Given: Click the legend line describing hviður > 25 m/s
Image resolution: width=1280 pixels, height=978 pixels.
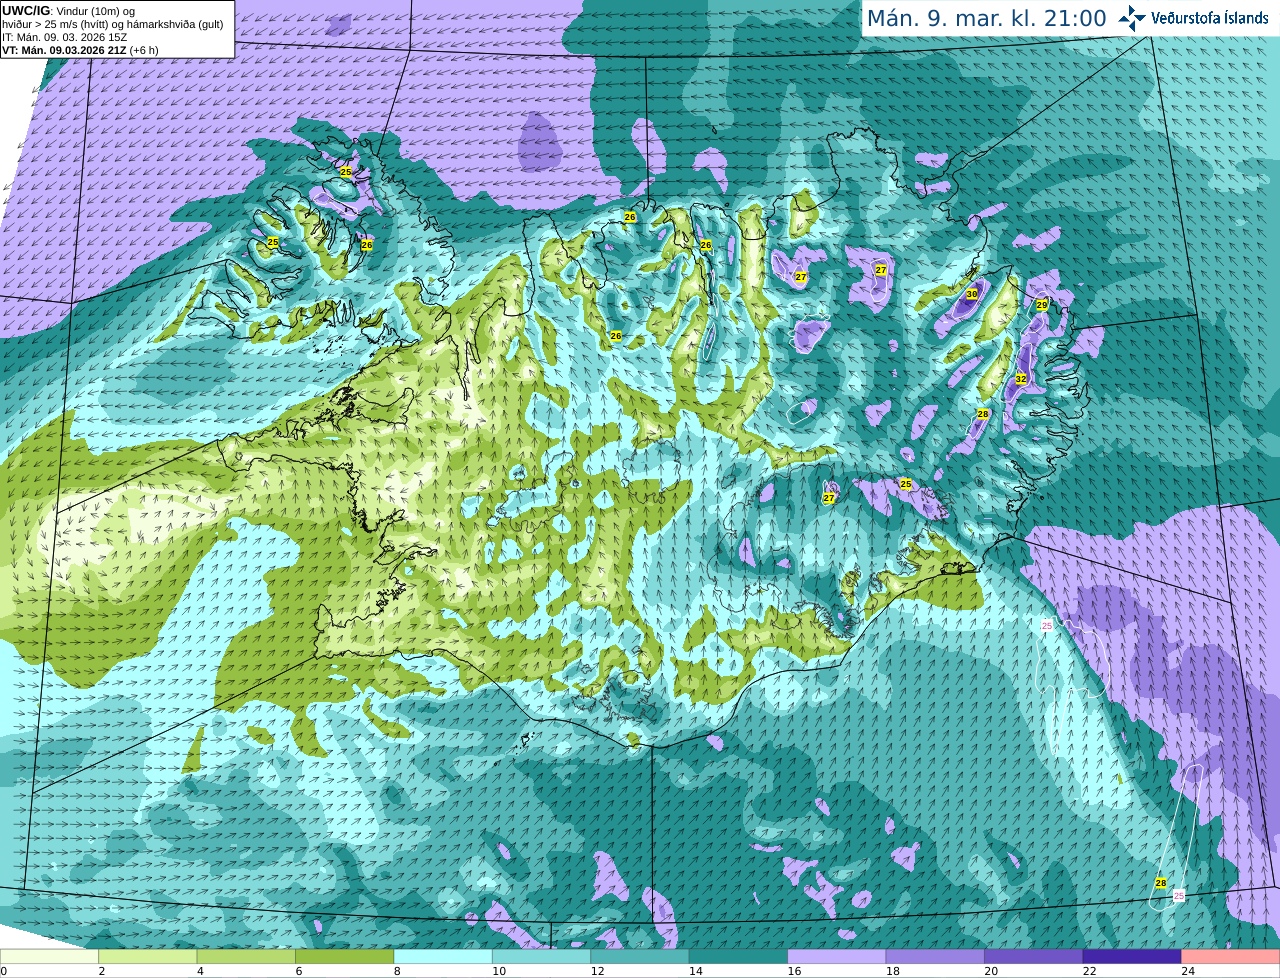Looking at the screenshot, I should pyautogui.click(x=112, y=24).
